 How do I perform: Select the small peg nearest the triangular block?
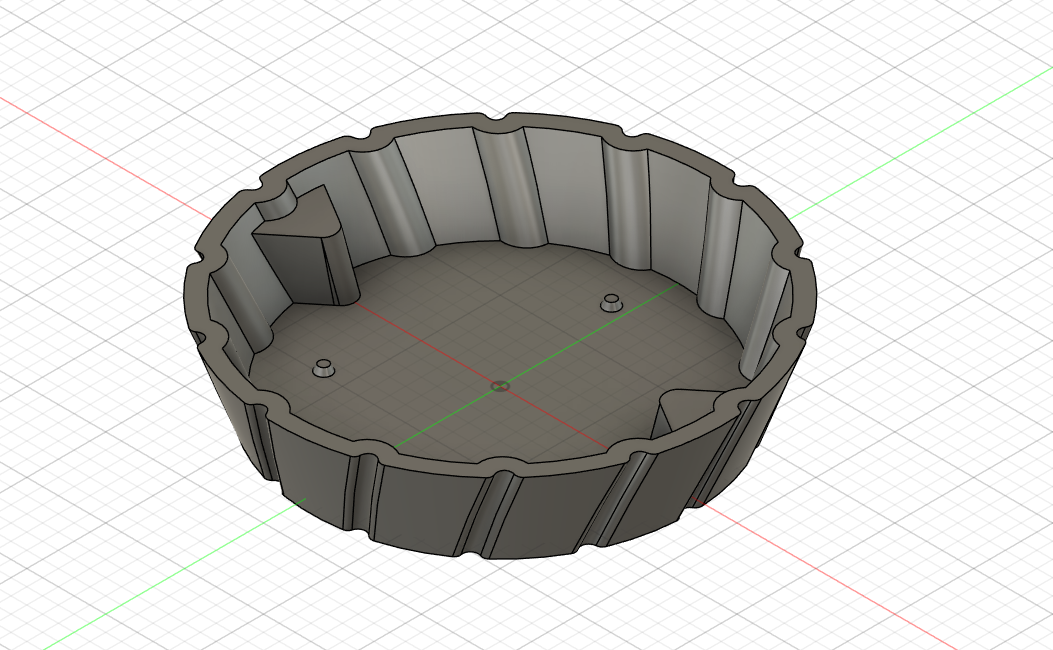(324, 369)
